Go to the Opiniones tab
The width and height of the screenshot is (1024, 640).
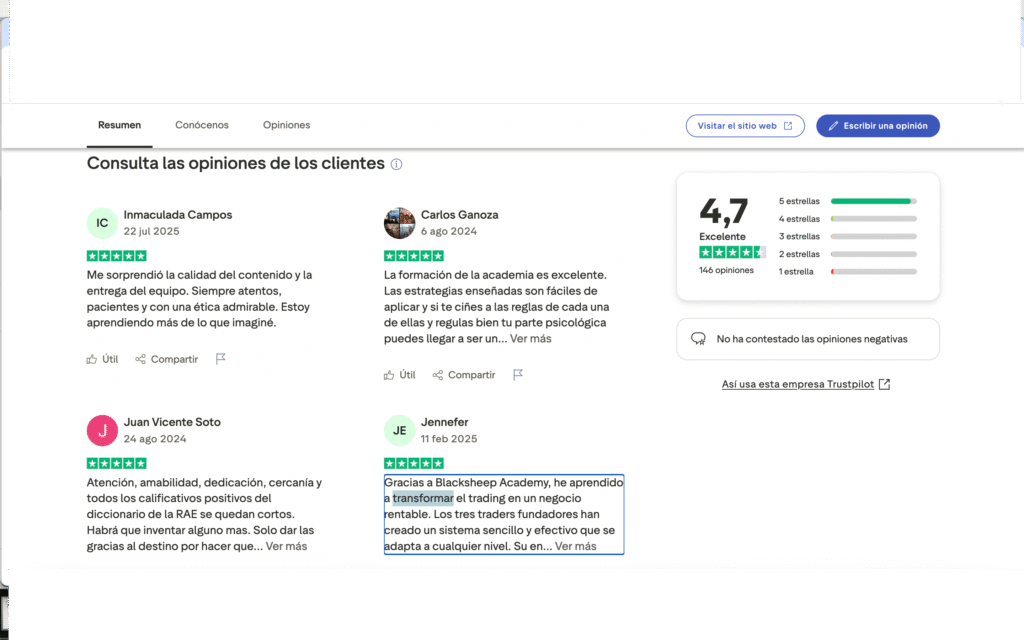tap(286, 125)
